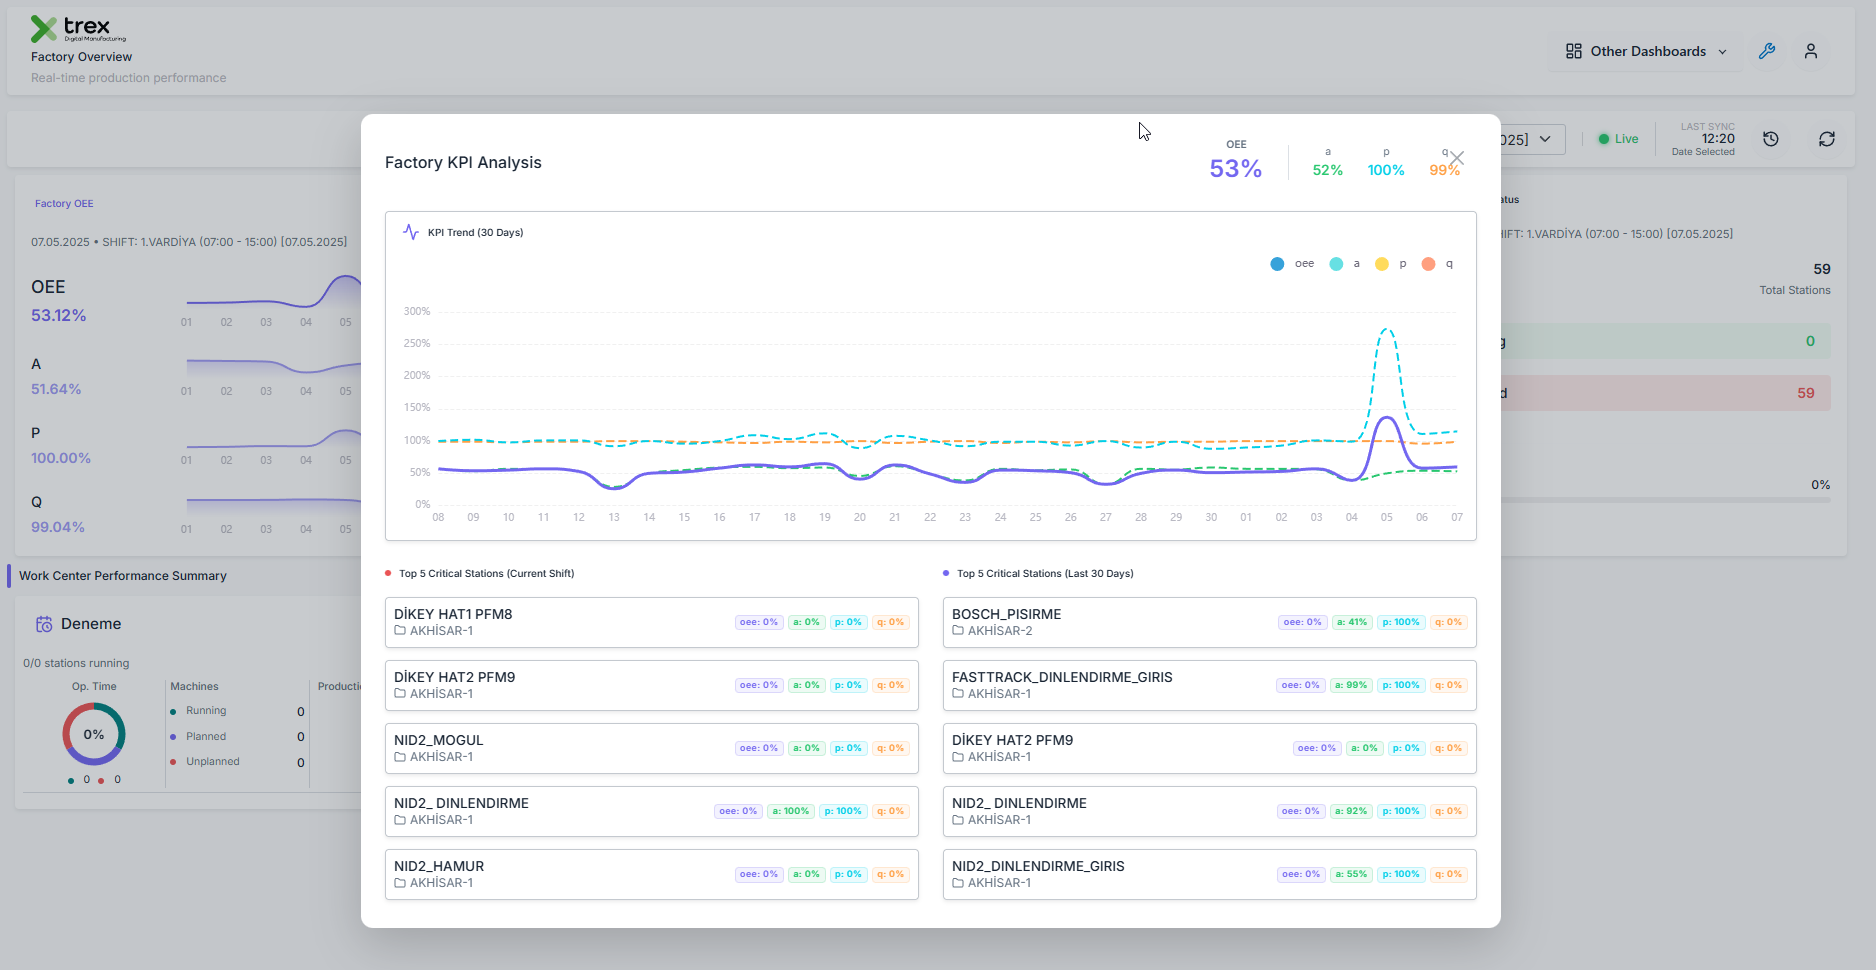Click the a: 99% badge on FASTTRACK_DINLENDIRME_GIRIS
This screenshot has width=1876, height=970.
[1351, 685]
